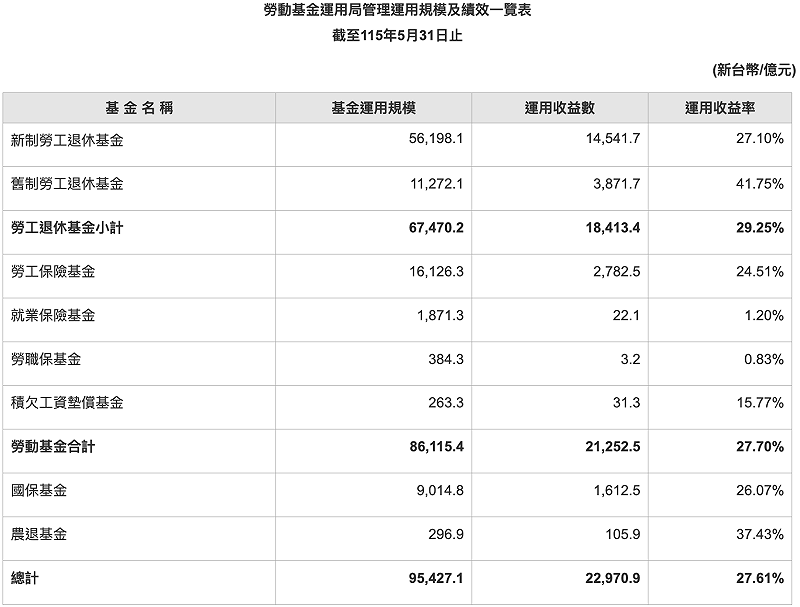This screenshot has height=607, width=800.
Task: Select the value 9,014.8
Action: click(x=440, y=491)
